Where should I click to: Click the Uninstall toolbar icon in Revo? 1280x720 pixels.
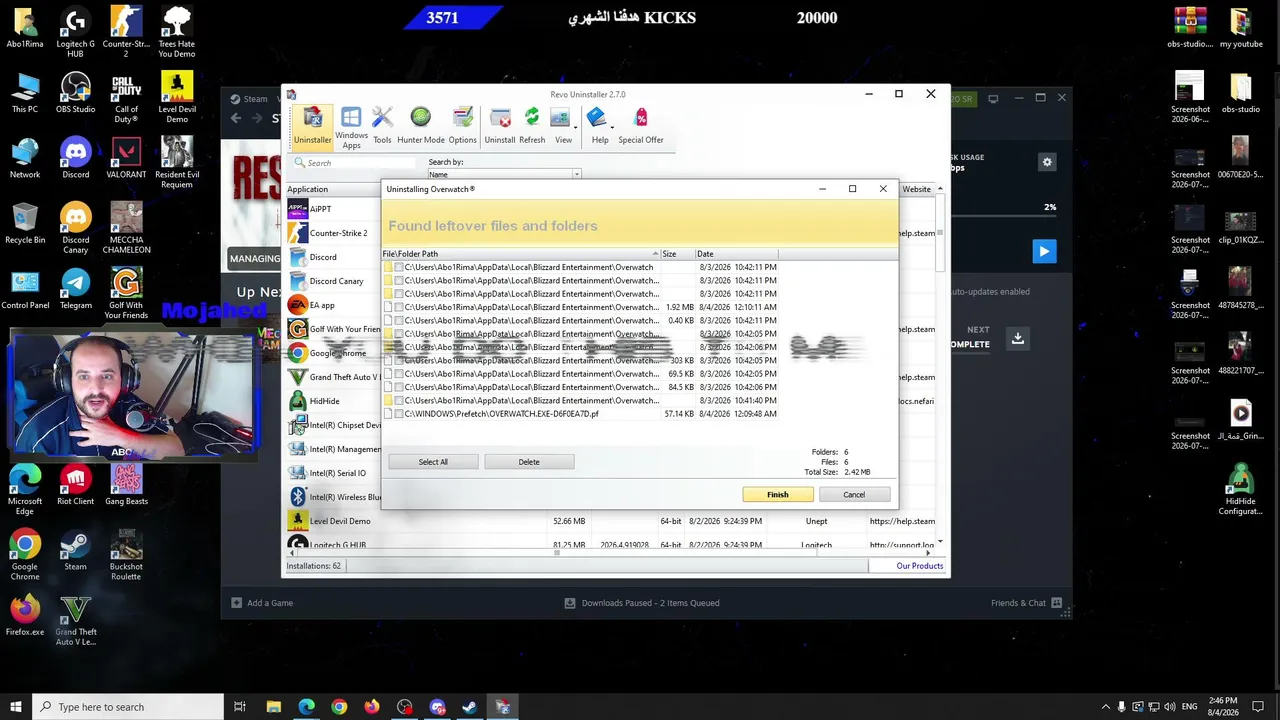click(500, 126)
